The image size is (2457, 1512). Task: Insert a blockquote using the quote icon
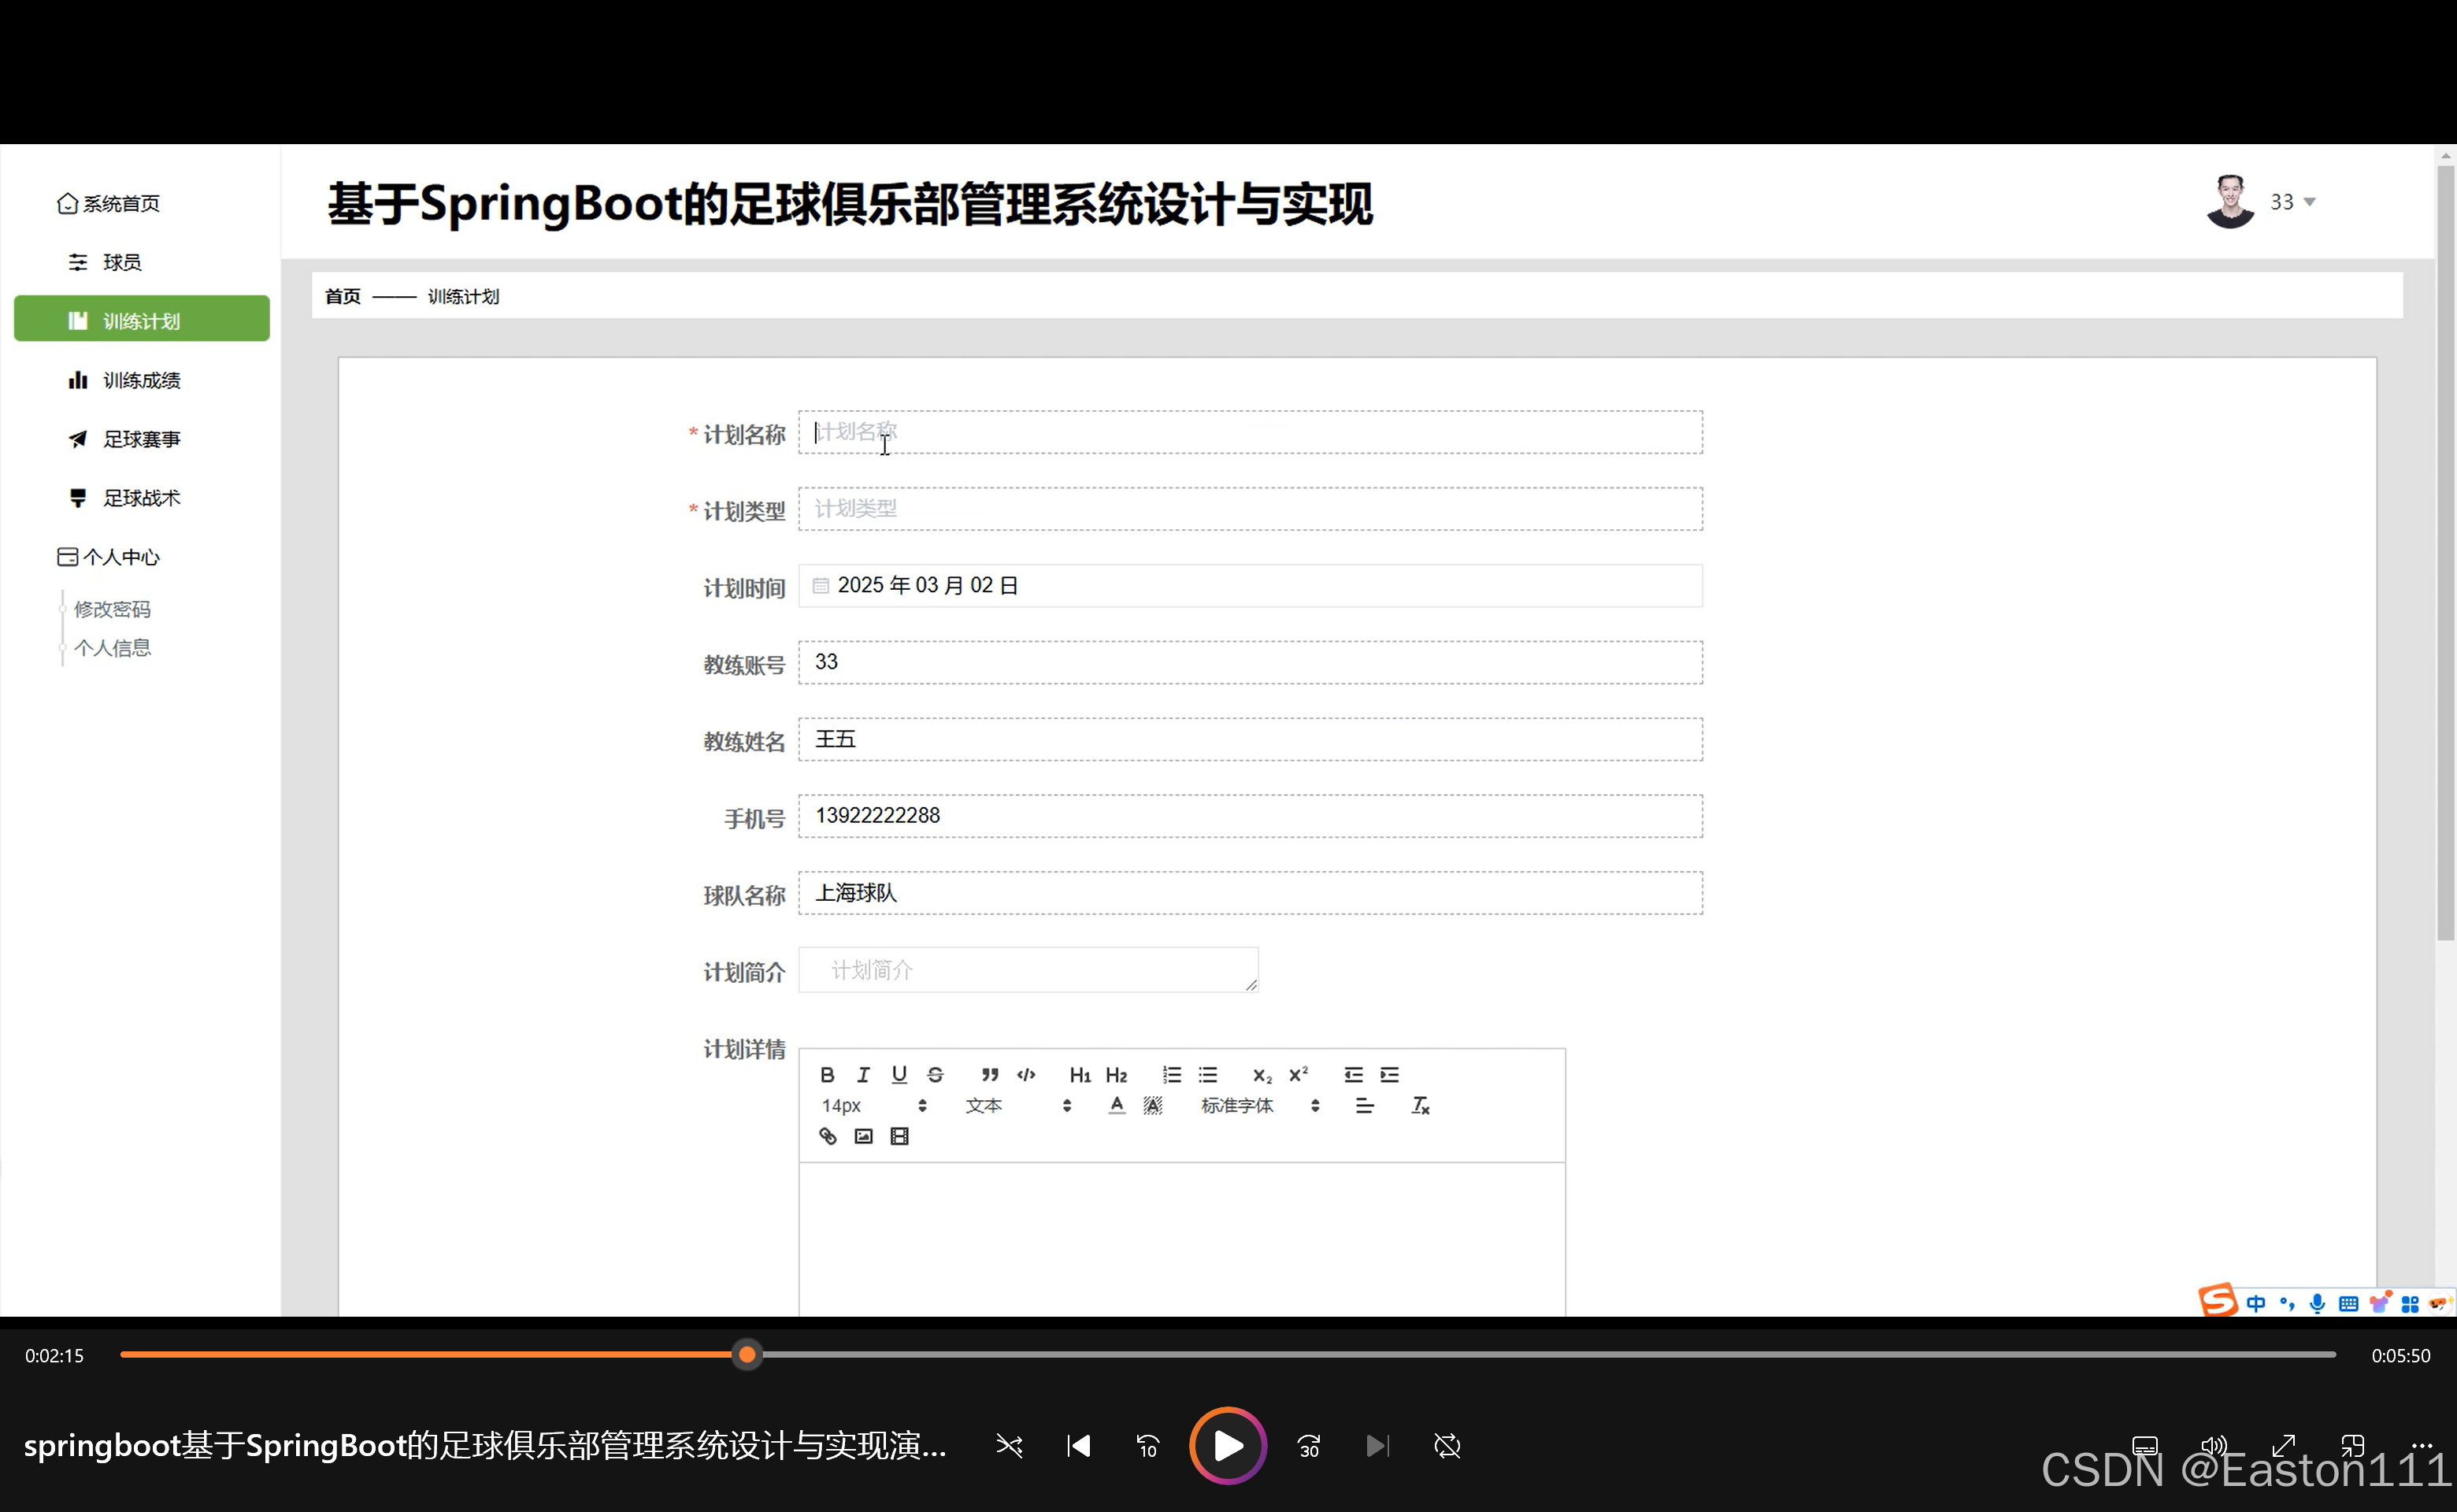pos(989,1075)
